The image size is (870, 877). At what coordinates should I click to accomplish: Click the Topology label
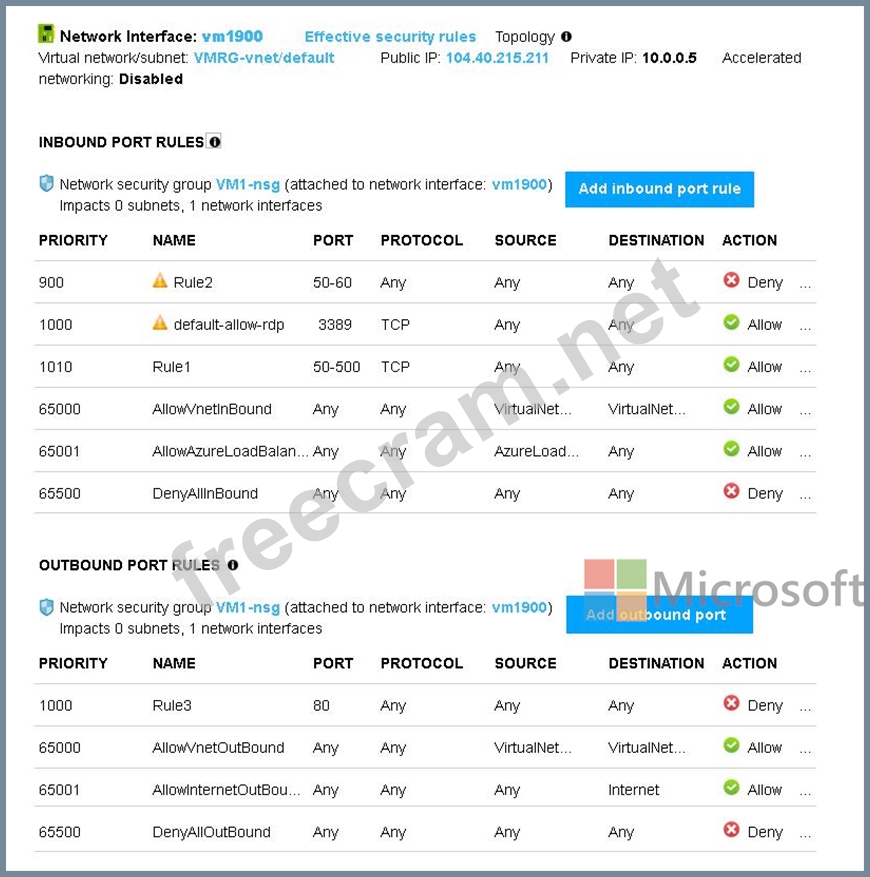pos(525,37)
